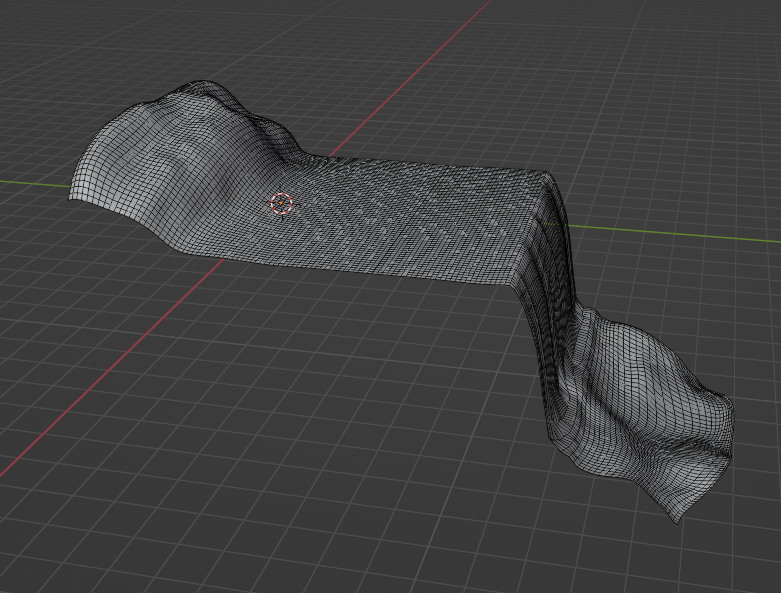Select the bottom tip of the lower mesh
The height and width of the screenshot is (593, 781).
click(678, 518)
